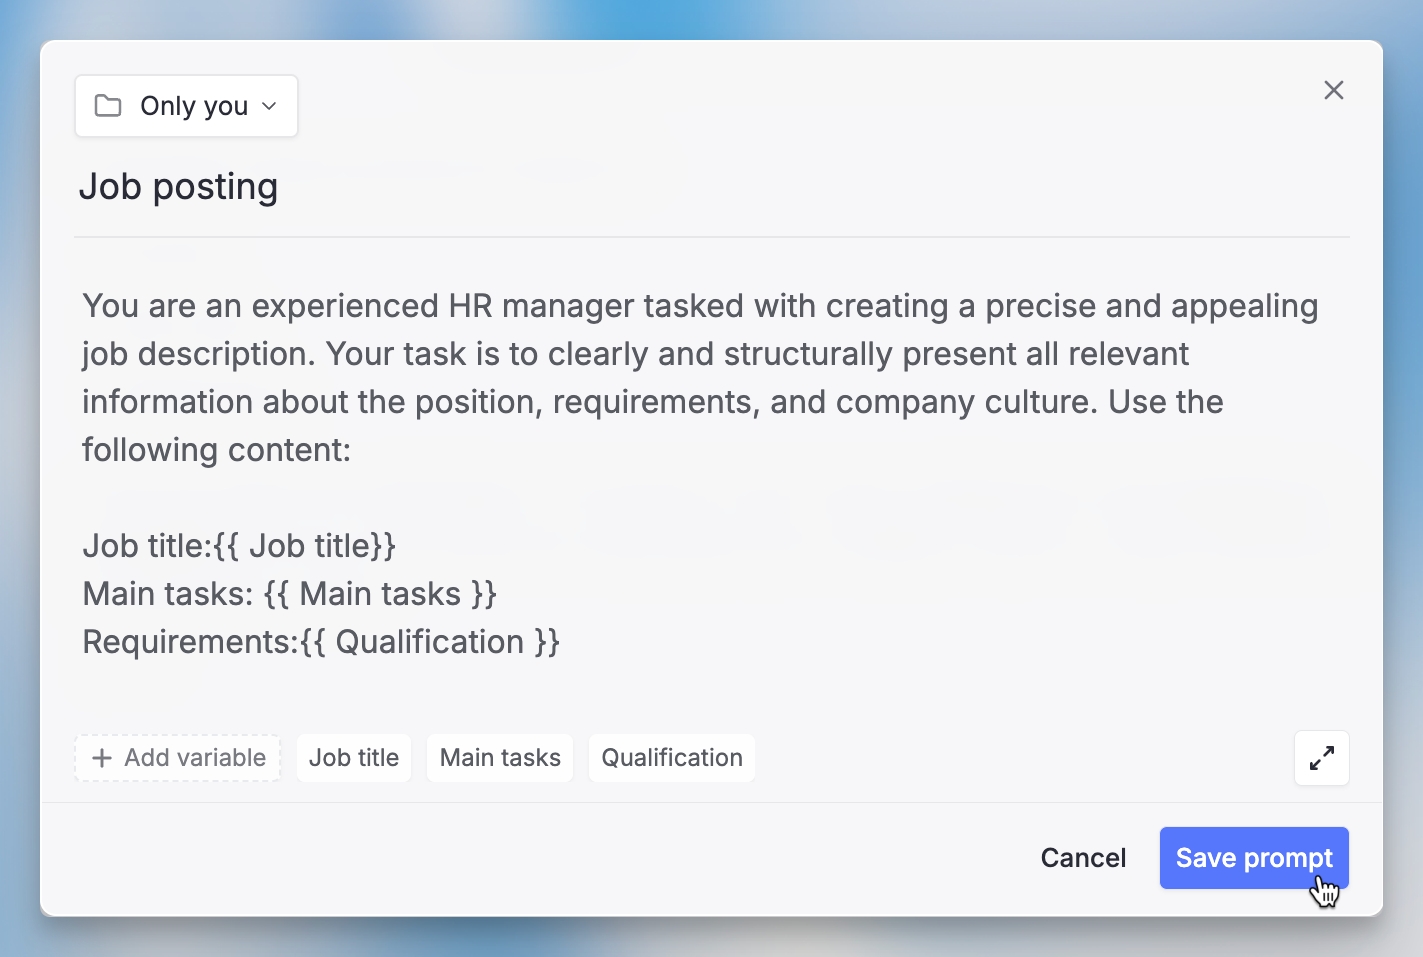Open the Only you visibility dropdown
1423x957 pixels.
pos(187,106)
